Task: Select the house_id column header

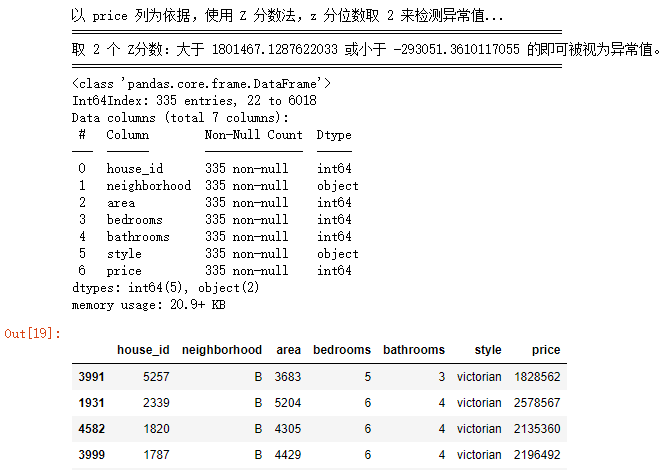Action: tap(143, 350)
